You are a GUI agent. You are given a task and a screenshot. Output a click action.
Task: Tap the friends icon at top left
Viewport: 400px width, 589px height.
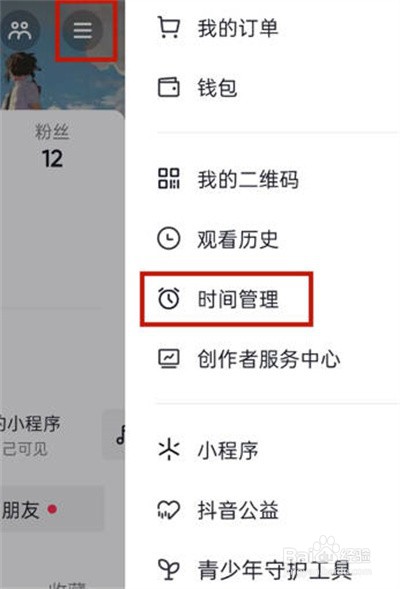(20, 30)
